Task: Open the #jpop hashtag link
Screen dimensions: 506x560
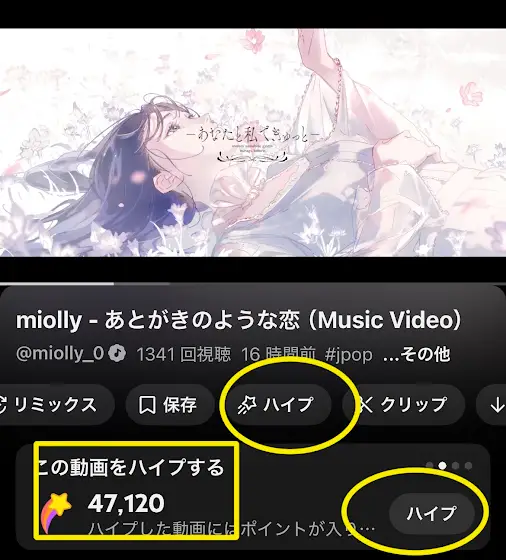Action: (349, 354)
